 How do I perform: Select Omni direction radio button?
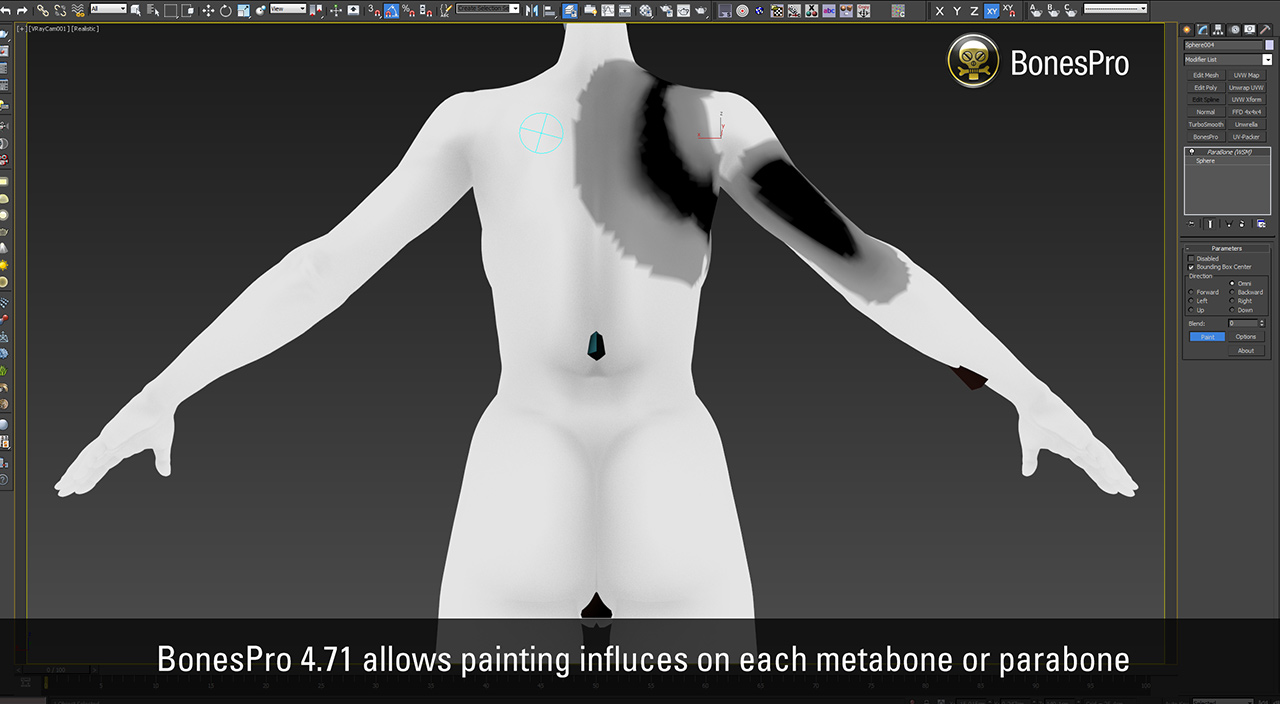[x=1232, y=284]
